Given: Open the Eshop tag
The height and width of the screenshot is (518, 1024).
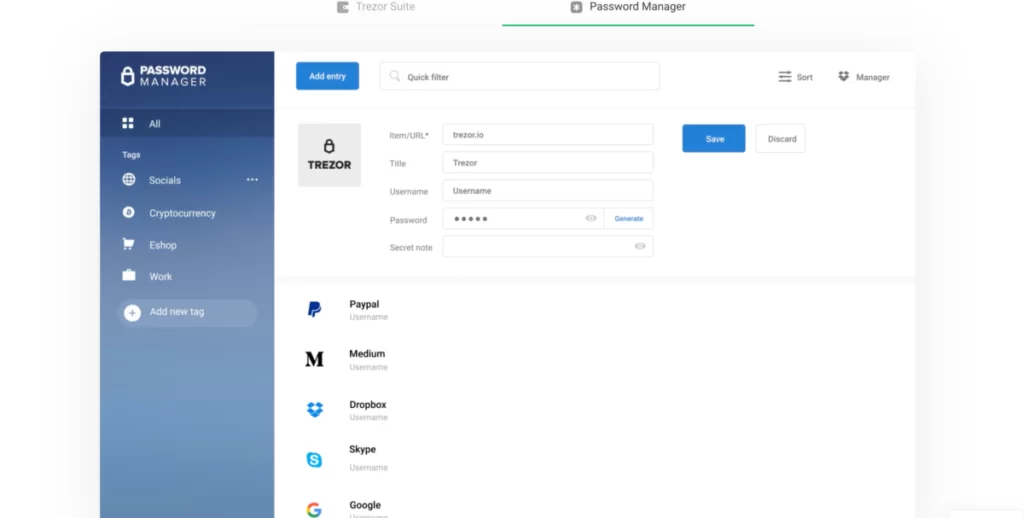Looking at the screenshot, I should 163,245.
